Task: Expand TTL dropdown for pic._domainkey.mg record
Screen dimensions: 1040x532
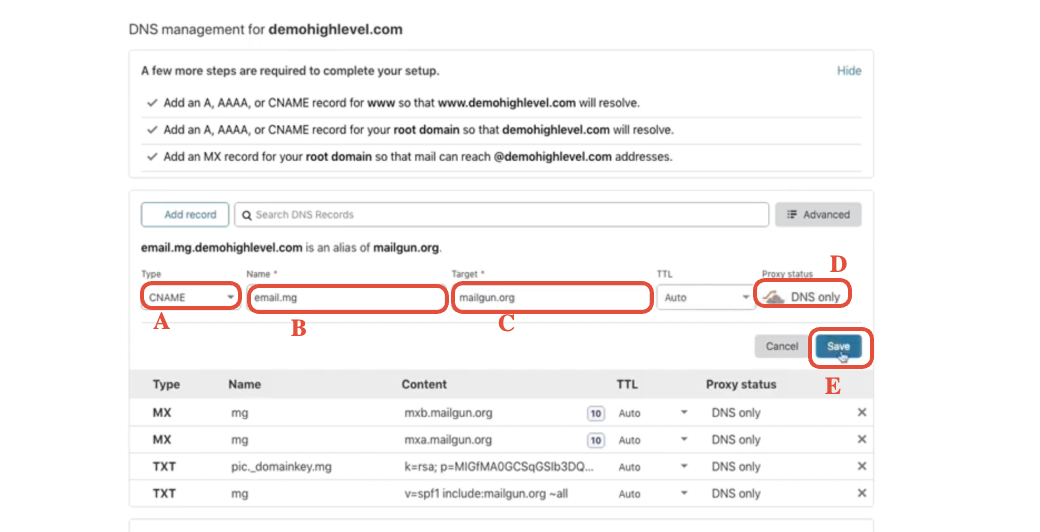Action: 685,467
